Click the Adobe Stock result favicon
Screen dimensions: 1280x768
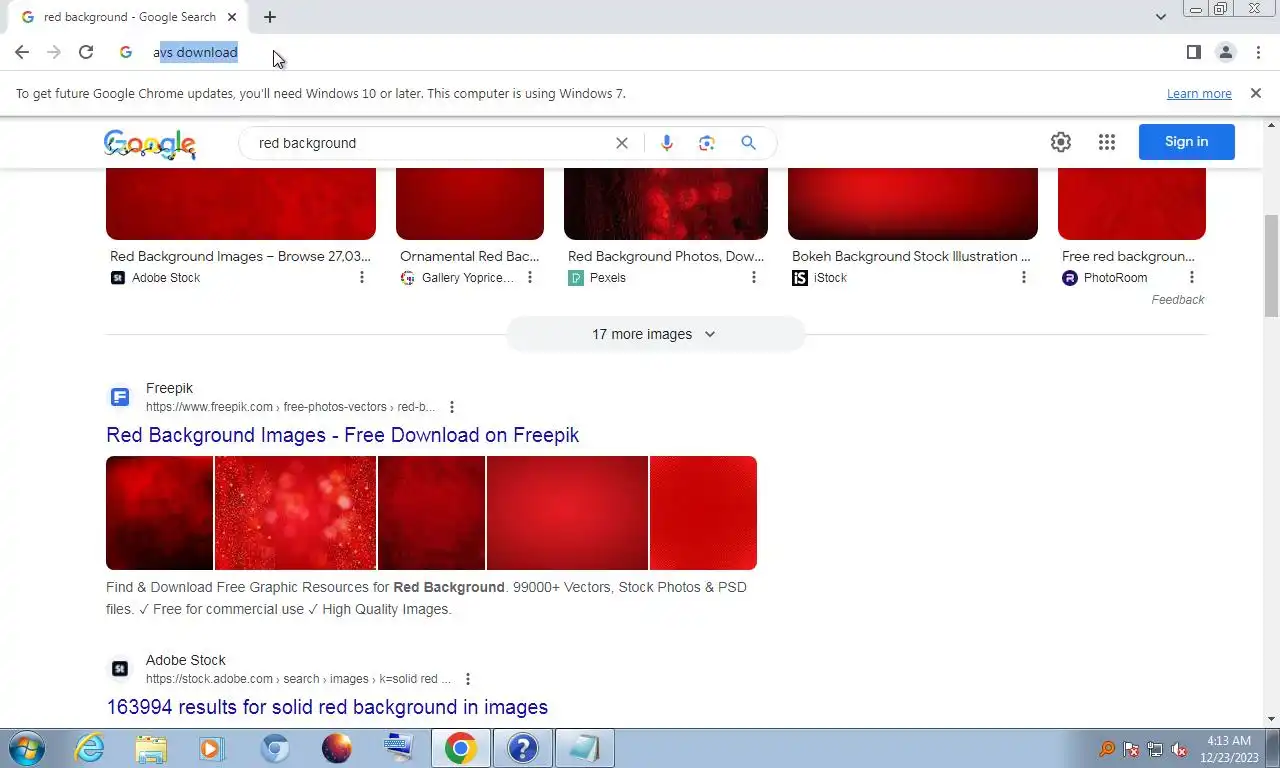(120, 669)
